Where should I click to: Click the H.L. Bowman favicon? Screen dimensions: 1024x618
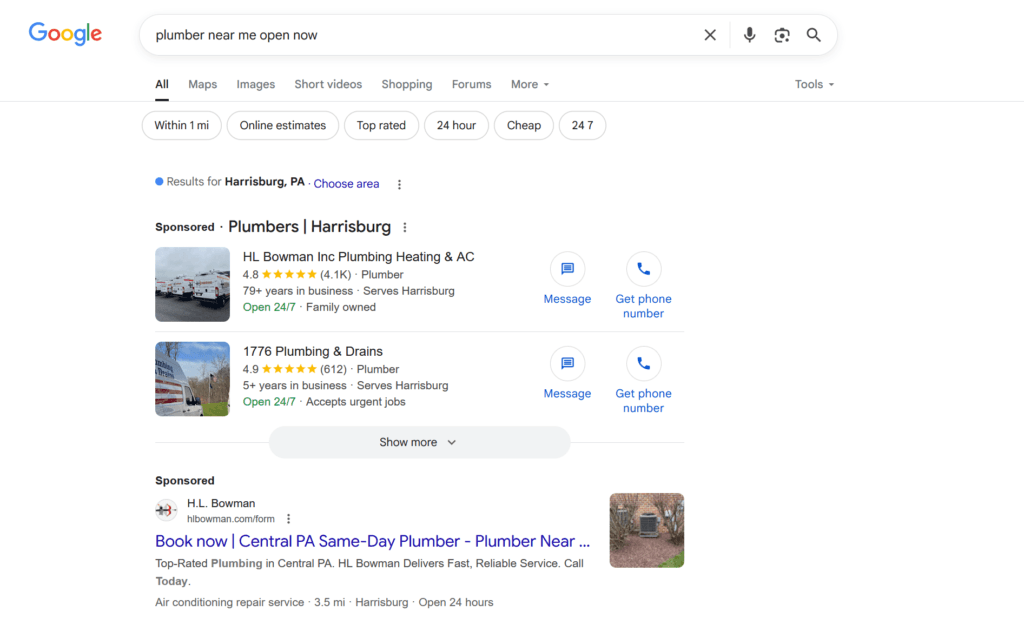[x=166, y=510]
